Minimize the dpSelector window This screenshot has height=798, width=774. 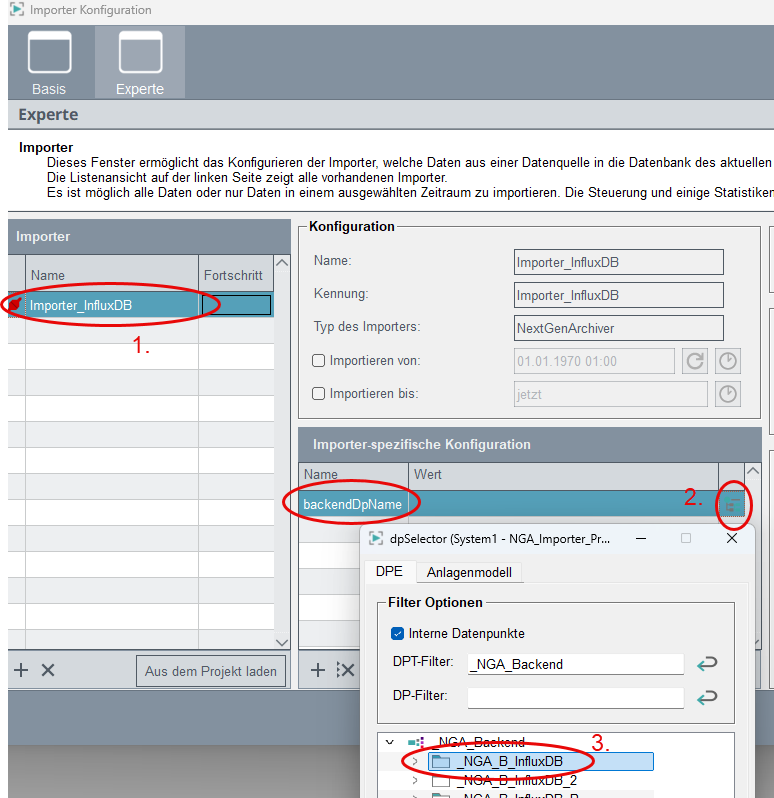(x=641, y=538)
